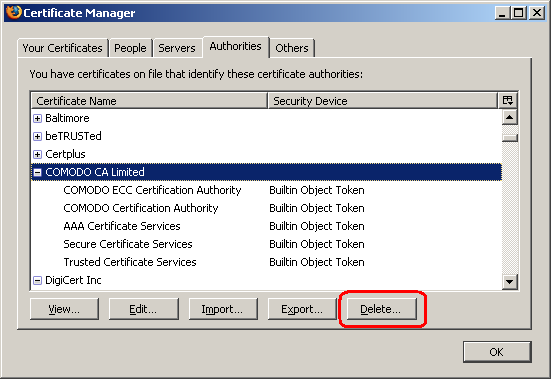Viewport: 551px width, 379px height.
Task: Sort by Certificate Name column header
Action: [149, 101]
